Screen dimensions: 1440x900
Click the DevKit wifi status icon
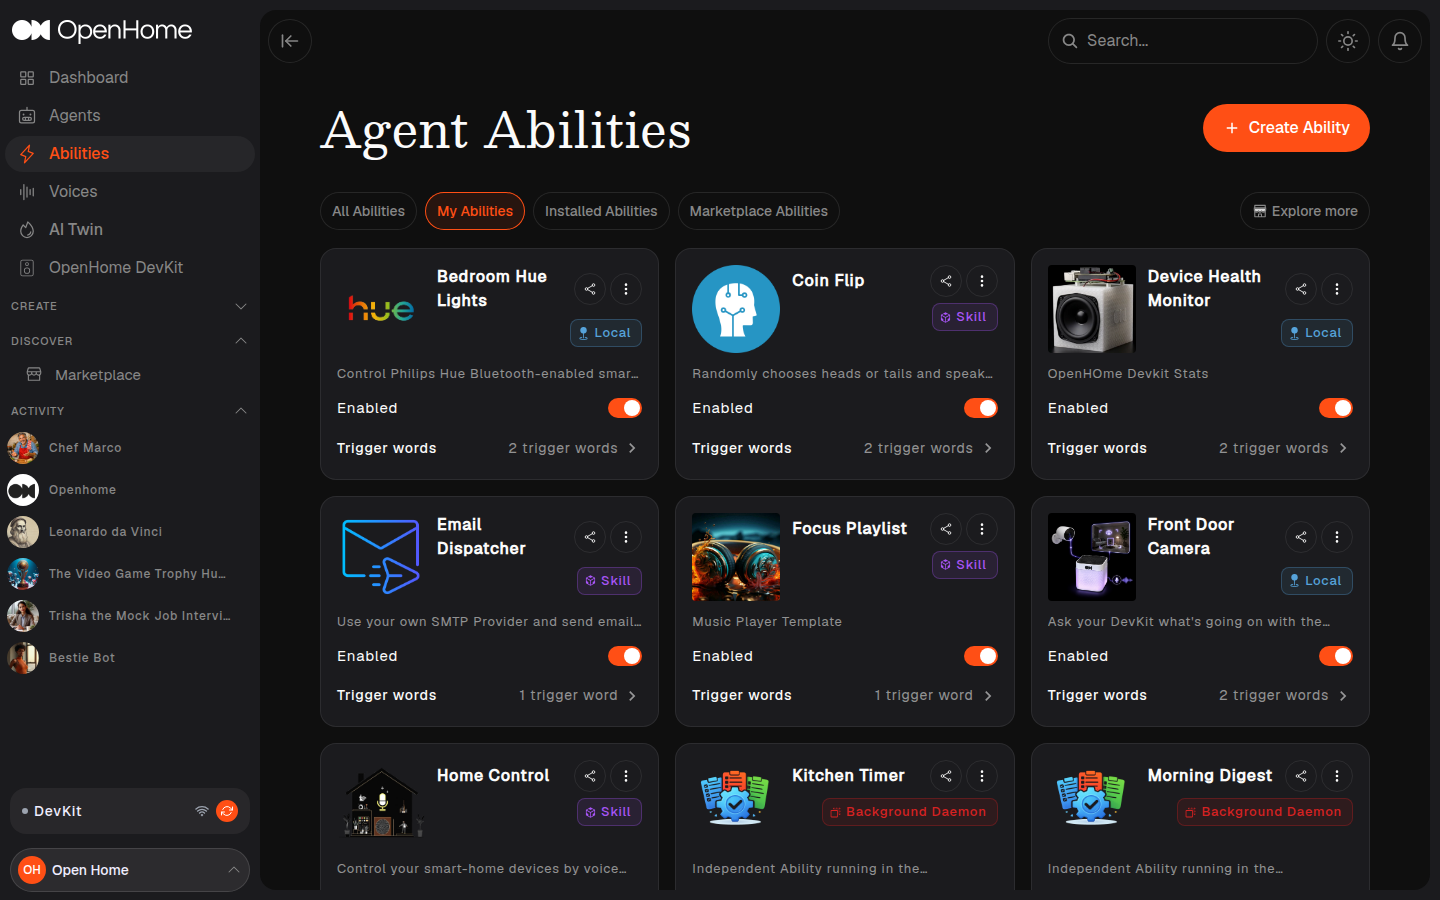(202, 811)
